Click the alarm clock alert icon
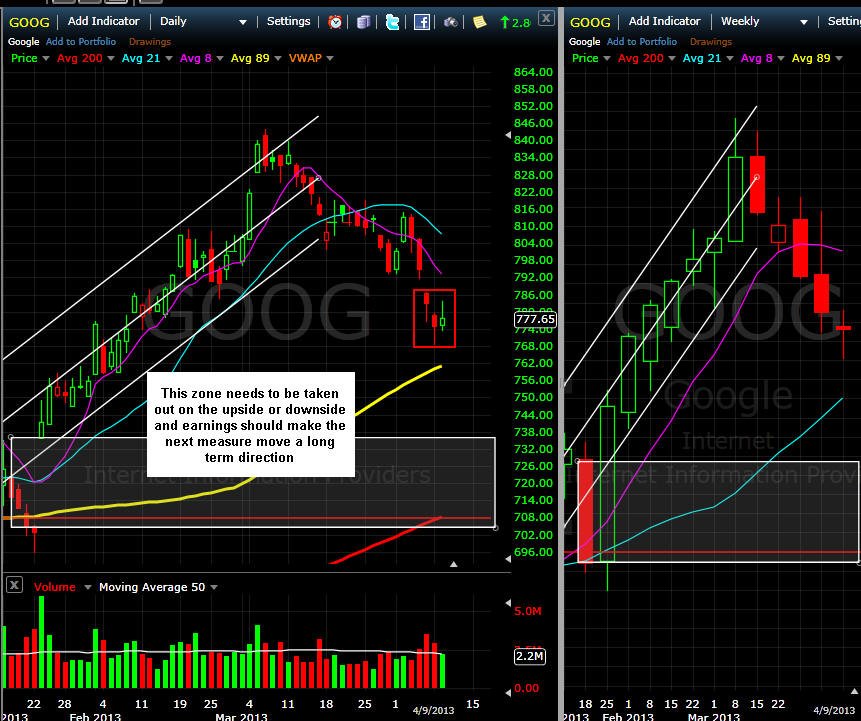Screen dimensions: 861x721 click(x=335, y=22)
